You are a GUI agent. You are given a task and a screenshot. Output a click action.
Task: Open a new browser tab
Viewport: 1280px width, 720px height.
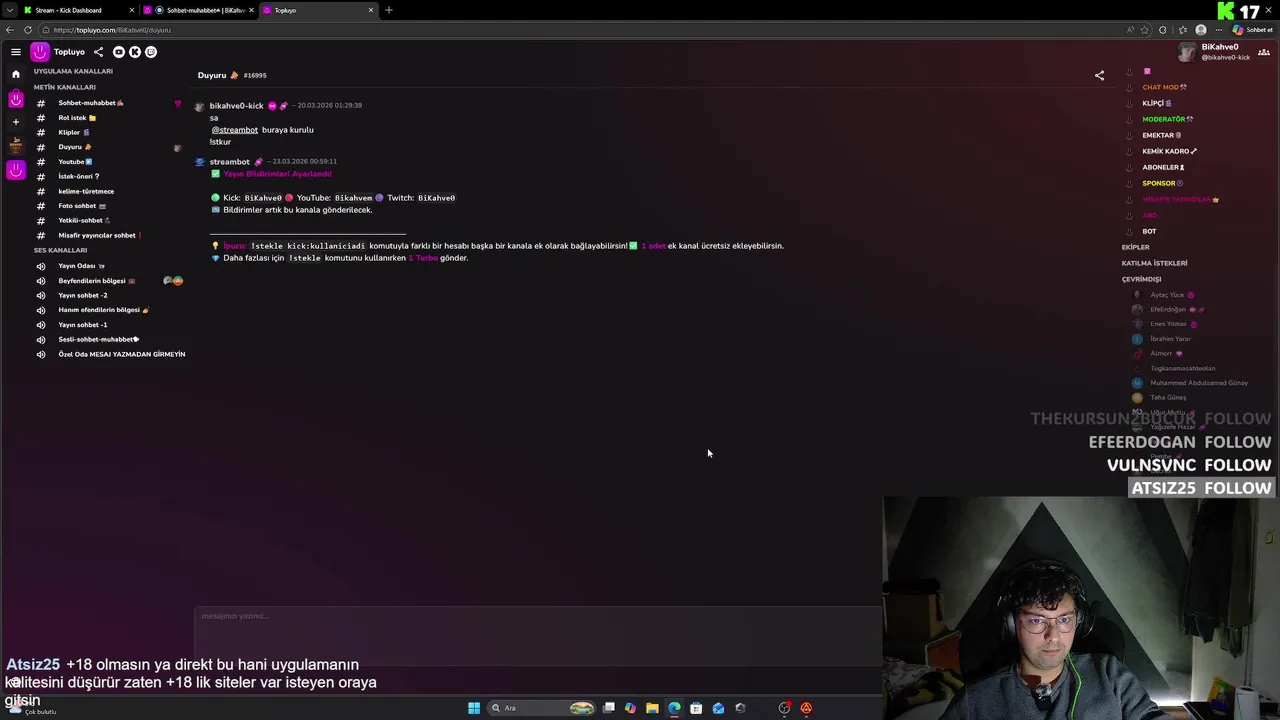click(389, 10)
